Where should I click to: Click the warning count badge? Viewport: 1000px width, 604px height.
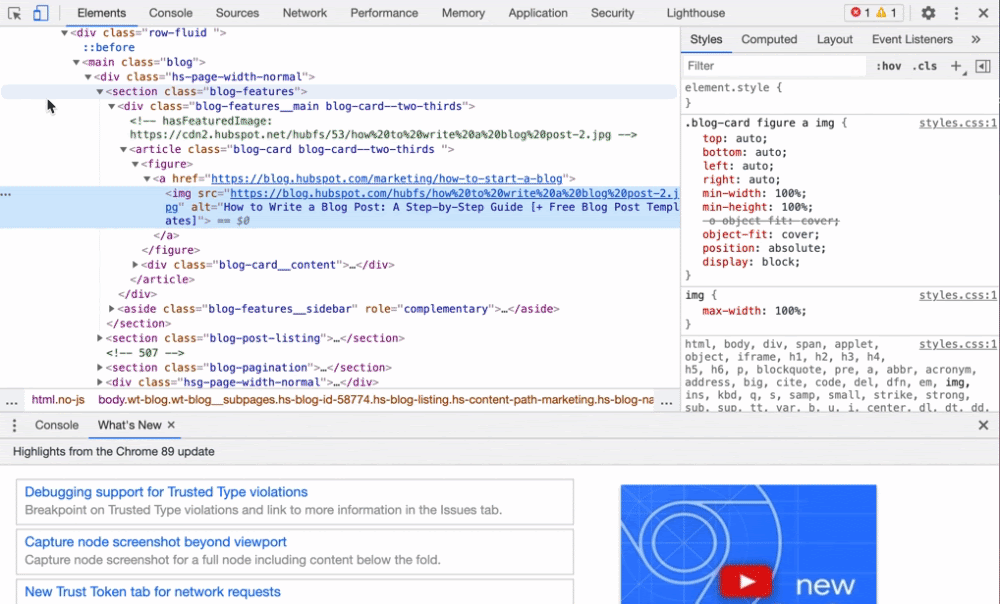pos(884,13)
